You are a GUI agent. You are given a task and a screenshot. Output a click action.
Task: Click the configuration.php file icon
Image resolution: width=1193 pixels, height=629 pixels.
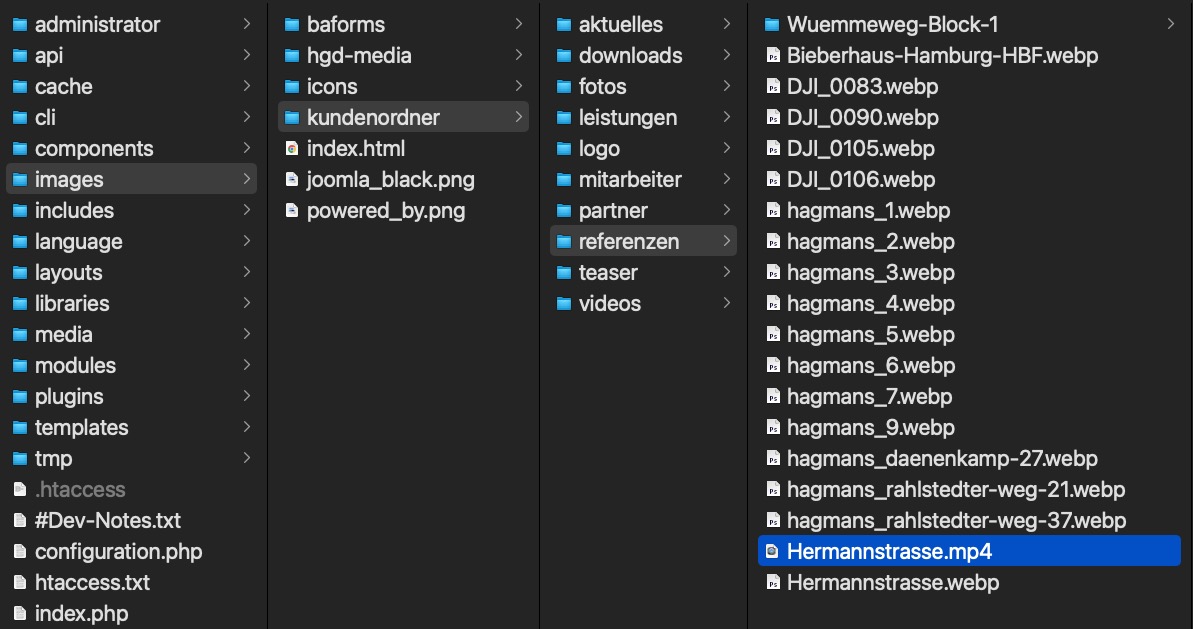[x=20, y=552]
